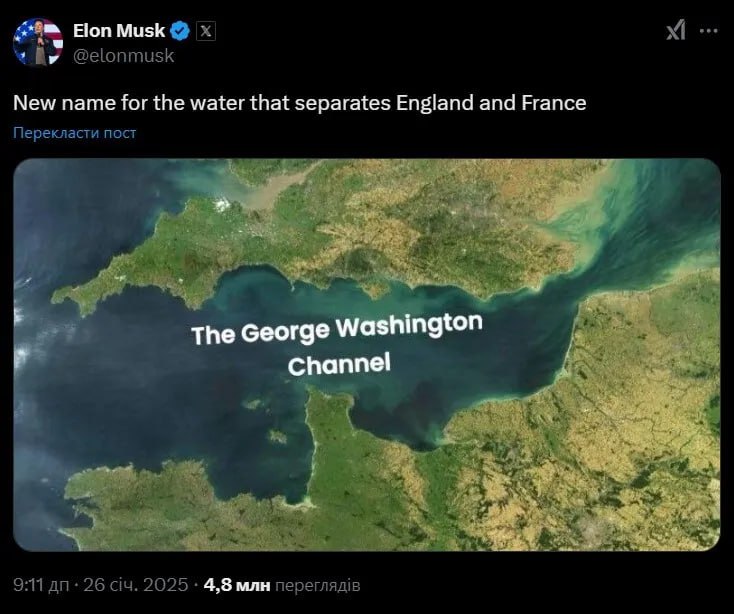Click the переглядів views label
734x614 pixels.
317,584
